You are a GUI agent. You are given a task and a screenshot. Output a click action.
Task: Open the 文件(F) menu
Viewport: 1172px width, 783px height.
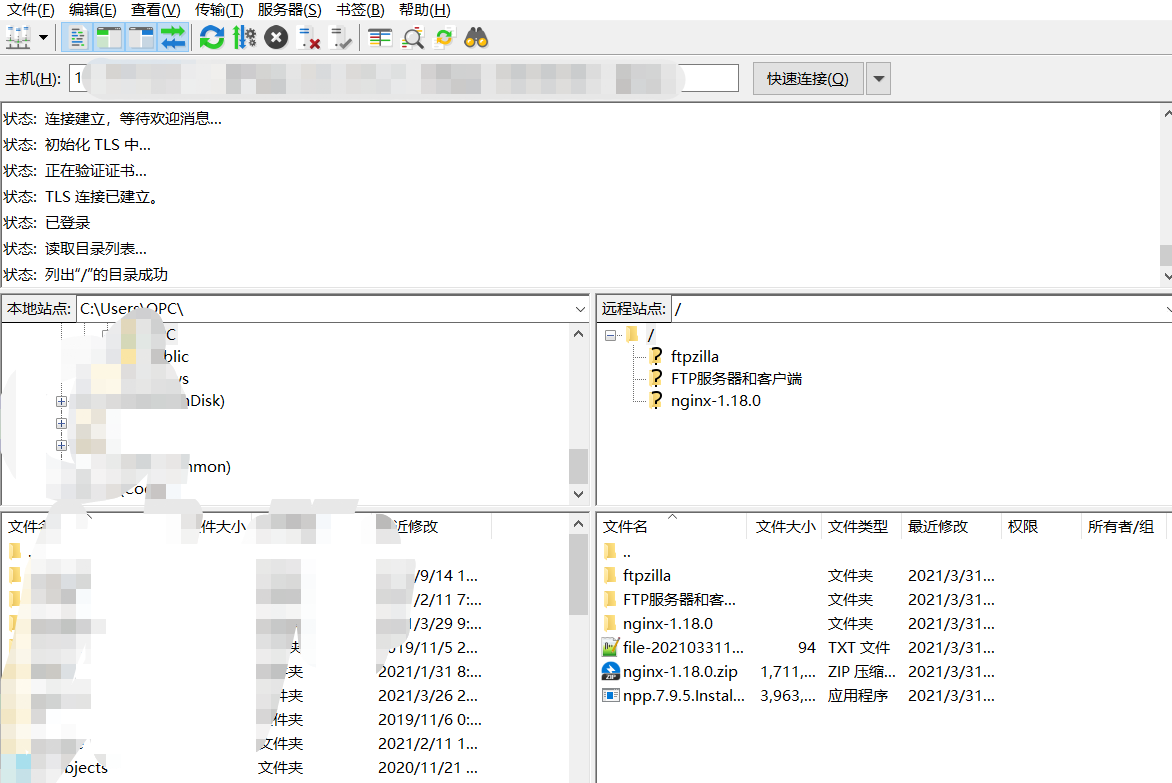[x=31, y=10]
